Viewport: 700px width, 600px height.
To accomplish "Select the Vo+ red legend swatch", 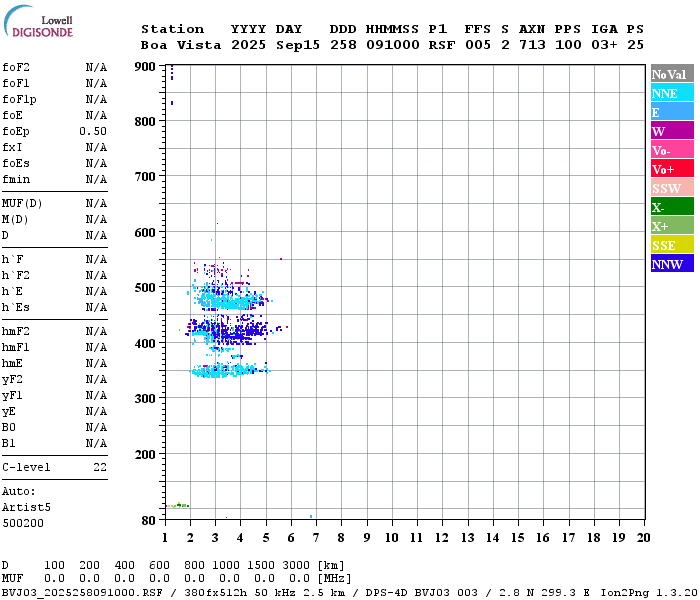I will [x=671, y=169].
